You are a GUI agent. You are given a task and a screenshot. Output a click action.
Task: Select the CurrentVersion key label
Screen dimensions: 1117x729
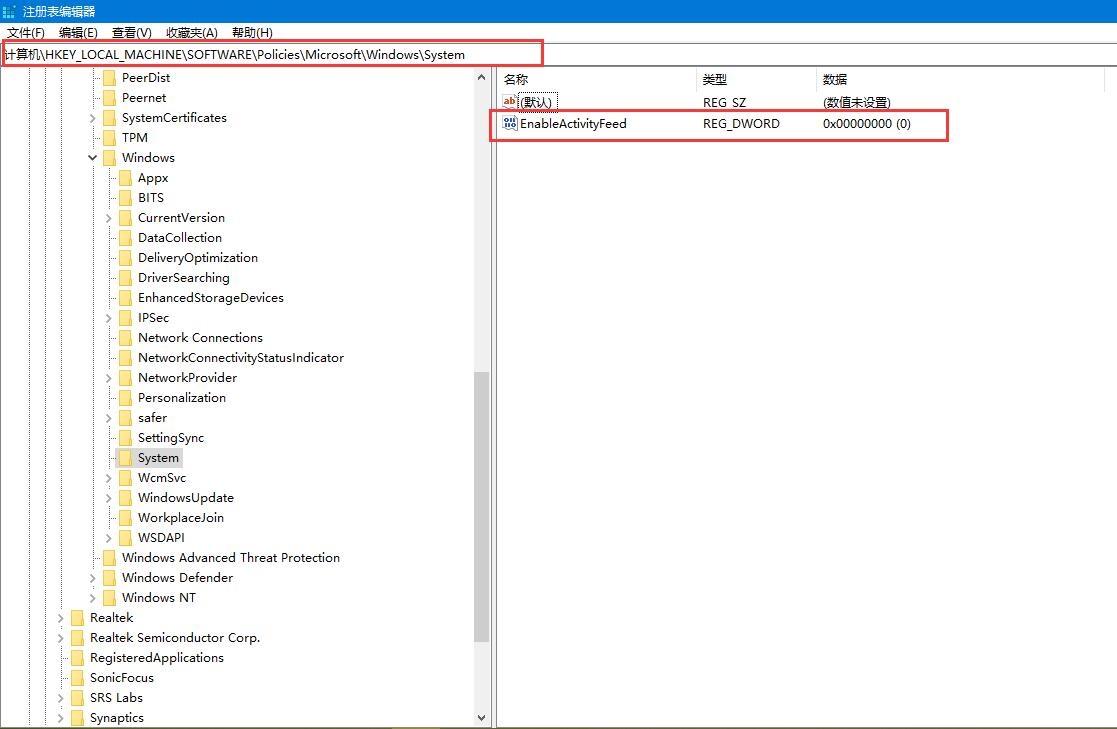coord(181,217)
